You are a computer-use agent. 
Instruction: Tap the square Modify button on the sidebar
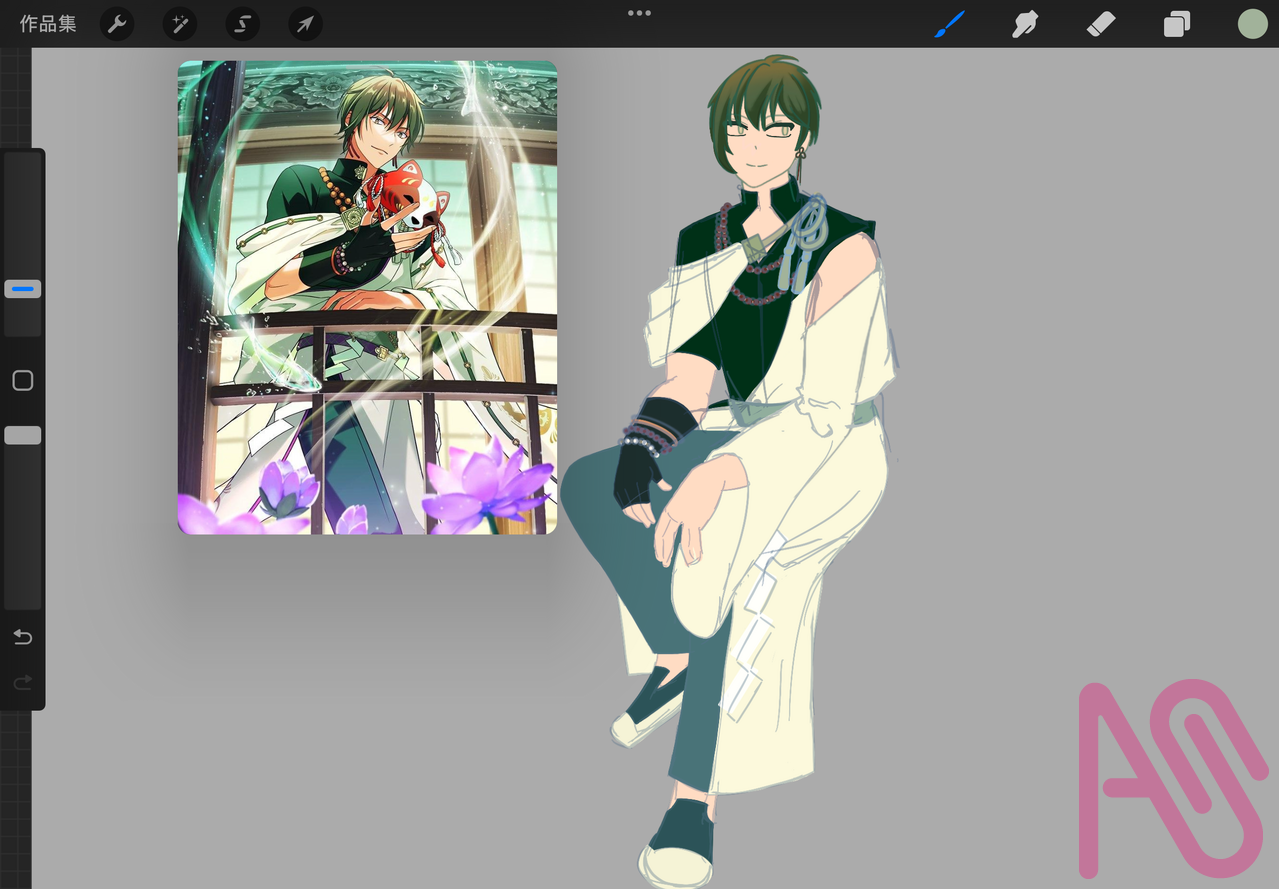coord(22,380)
